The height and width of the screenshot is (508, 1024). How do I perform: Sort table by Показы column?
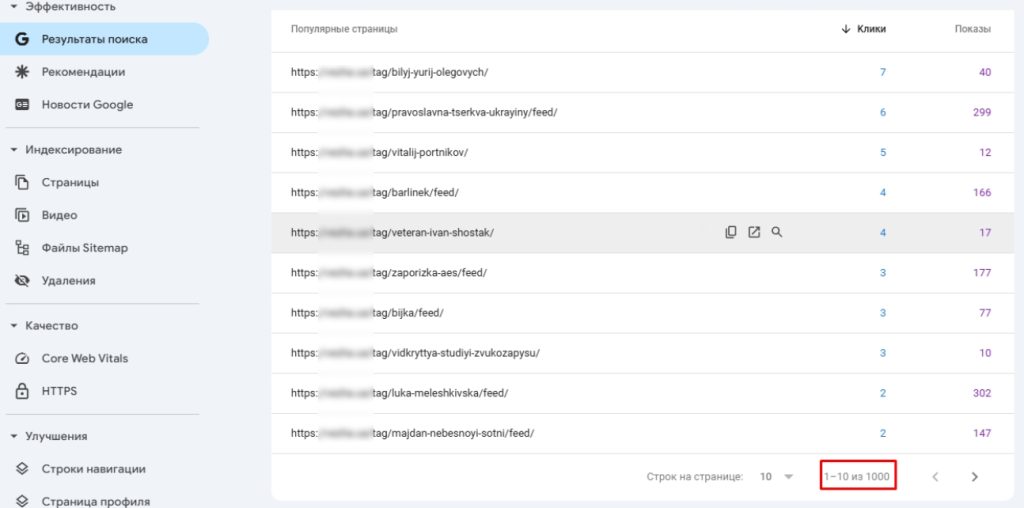(972, 29)
